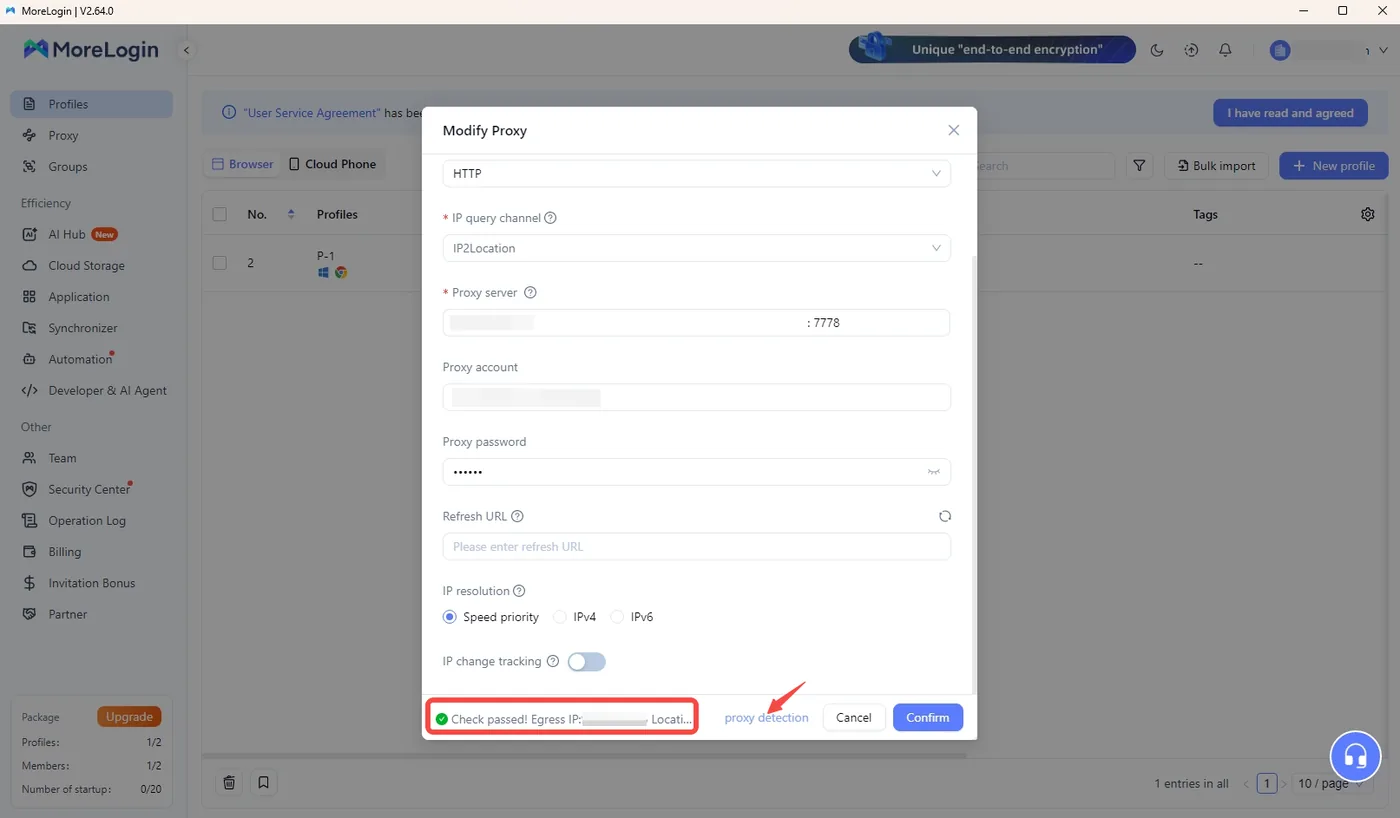
Task: Click the upload/update arrow icon in header
Action: tap(1191, 50)
